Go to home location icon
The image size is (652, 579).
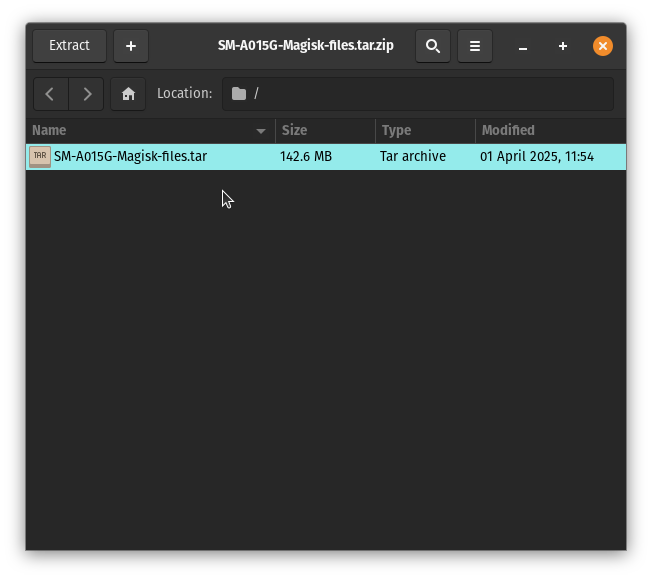point(128,94)
